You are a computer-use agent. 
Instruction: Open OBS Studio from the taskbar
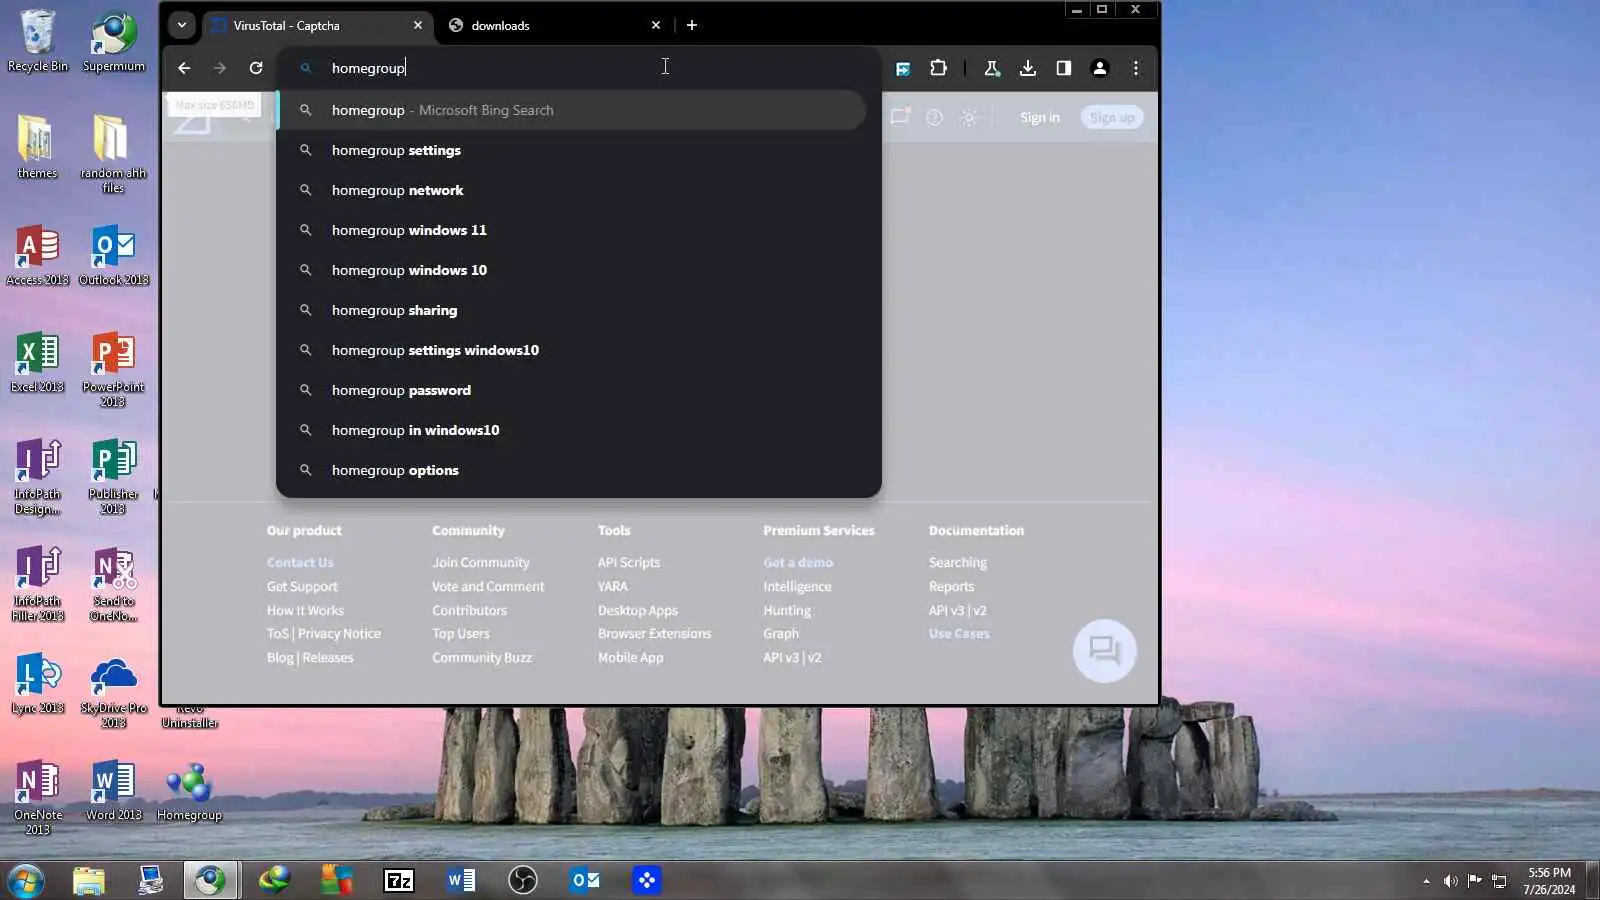coord(523,881)
